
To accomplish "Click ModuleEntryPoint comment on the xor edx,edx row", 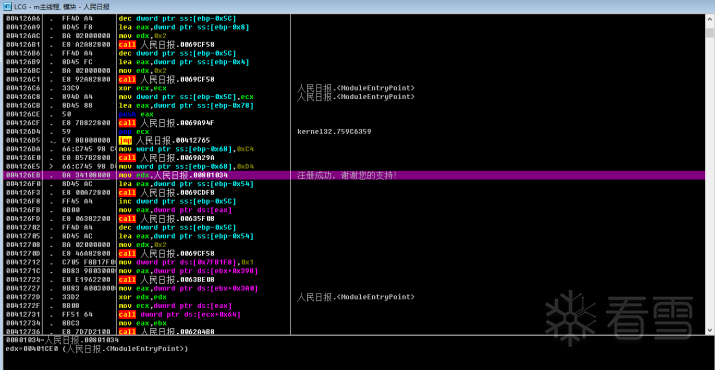I will coord(356,297).
